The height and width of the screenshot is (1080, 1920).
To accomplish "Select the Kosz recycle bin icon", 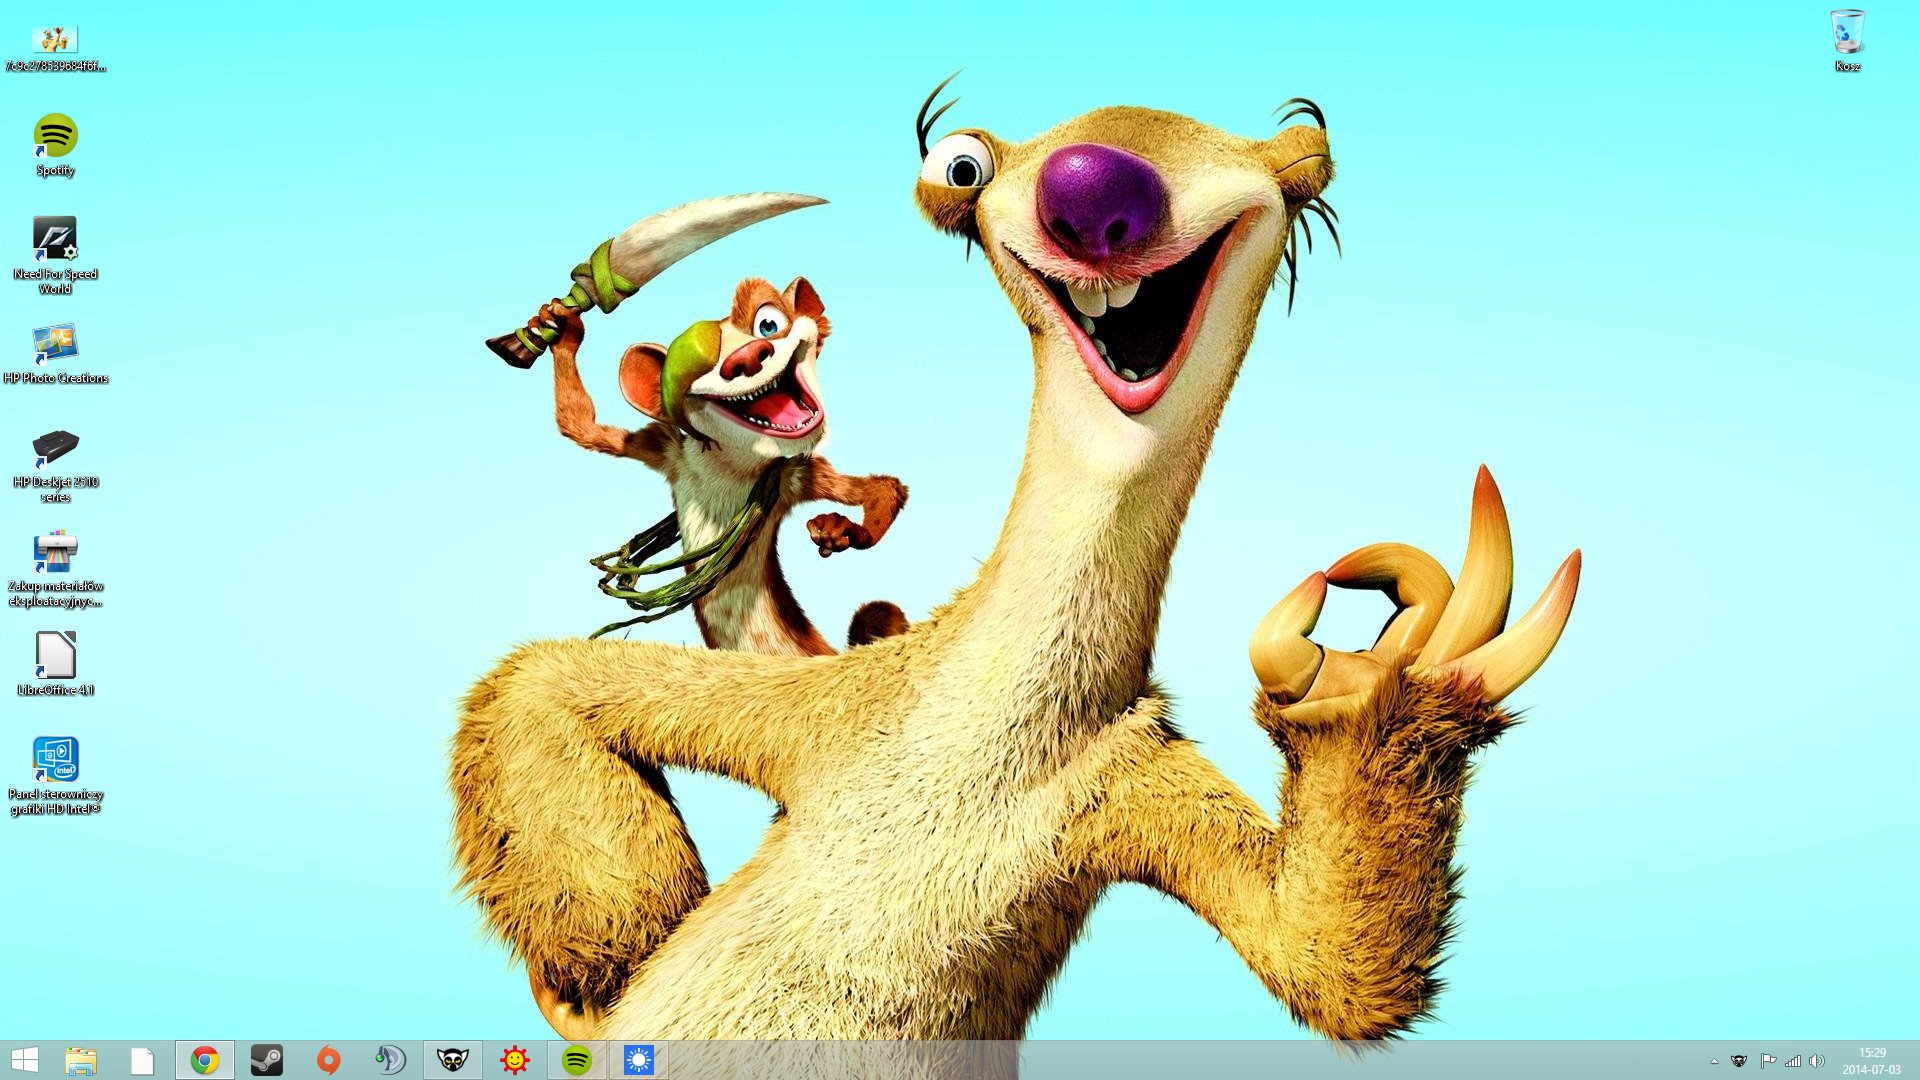I will point(1847,41).
